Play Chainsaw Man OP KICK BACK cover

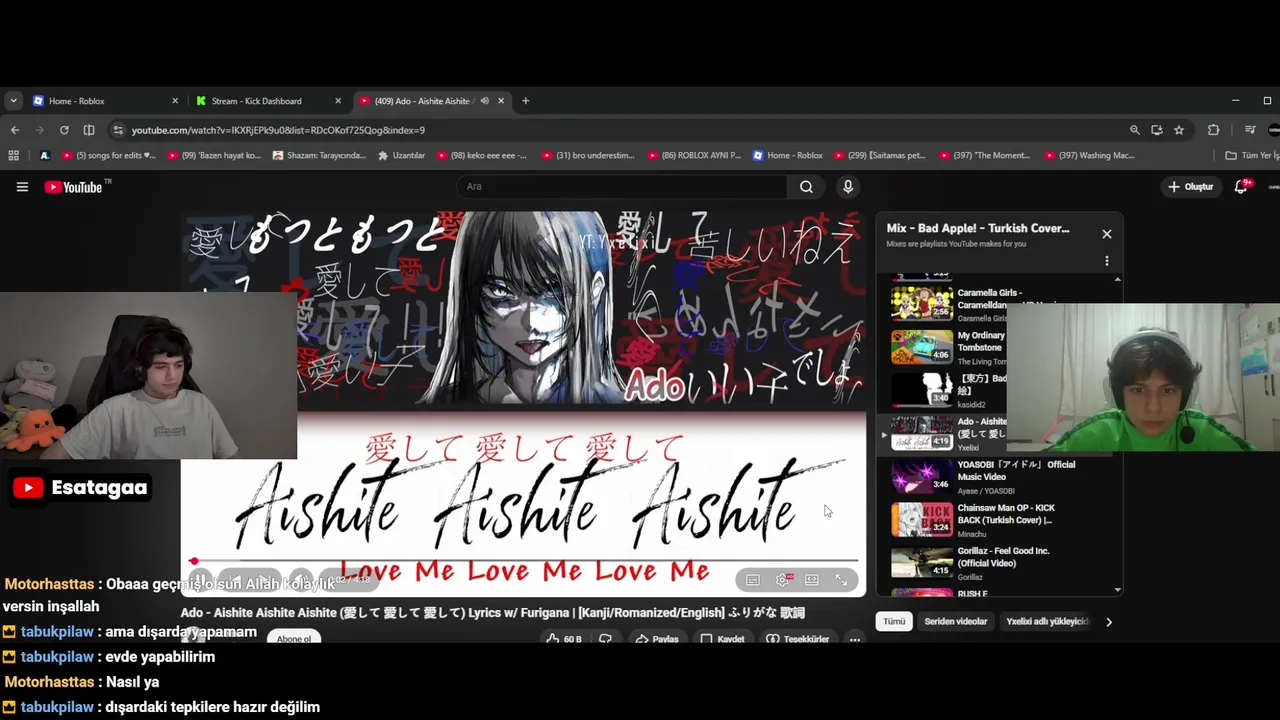coord(1000,519)
